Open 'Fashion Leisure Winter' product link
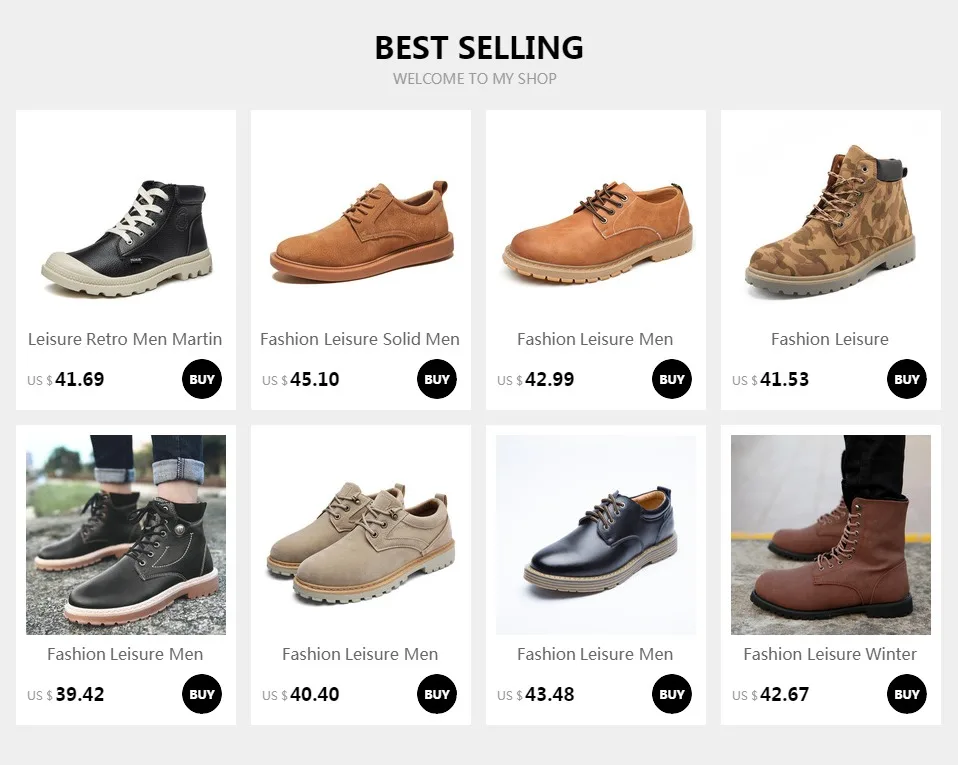Image resolution: width=958 pixels, height=765 pixels. (830, 654)
